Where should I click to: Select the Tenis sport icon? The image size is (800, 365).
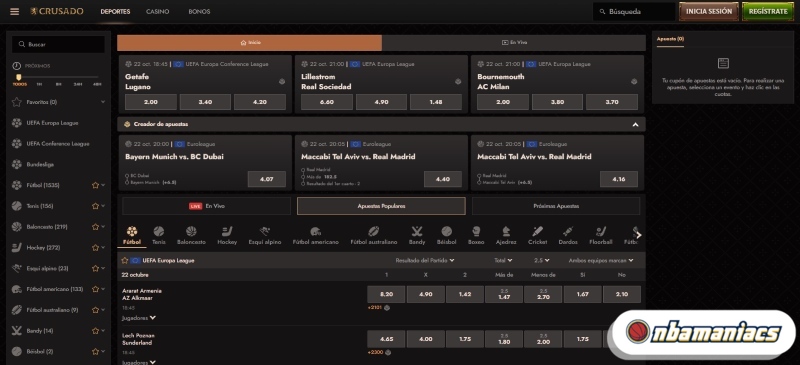tap(159, 231)
